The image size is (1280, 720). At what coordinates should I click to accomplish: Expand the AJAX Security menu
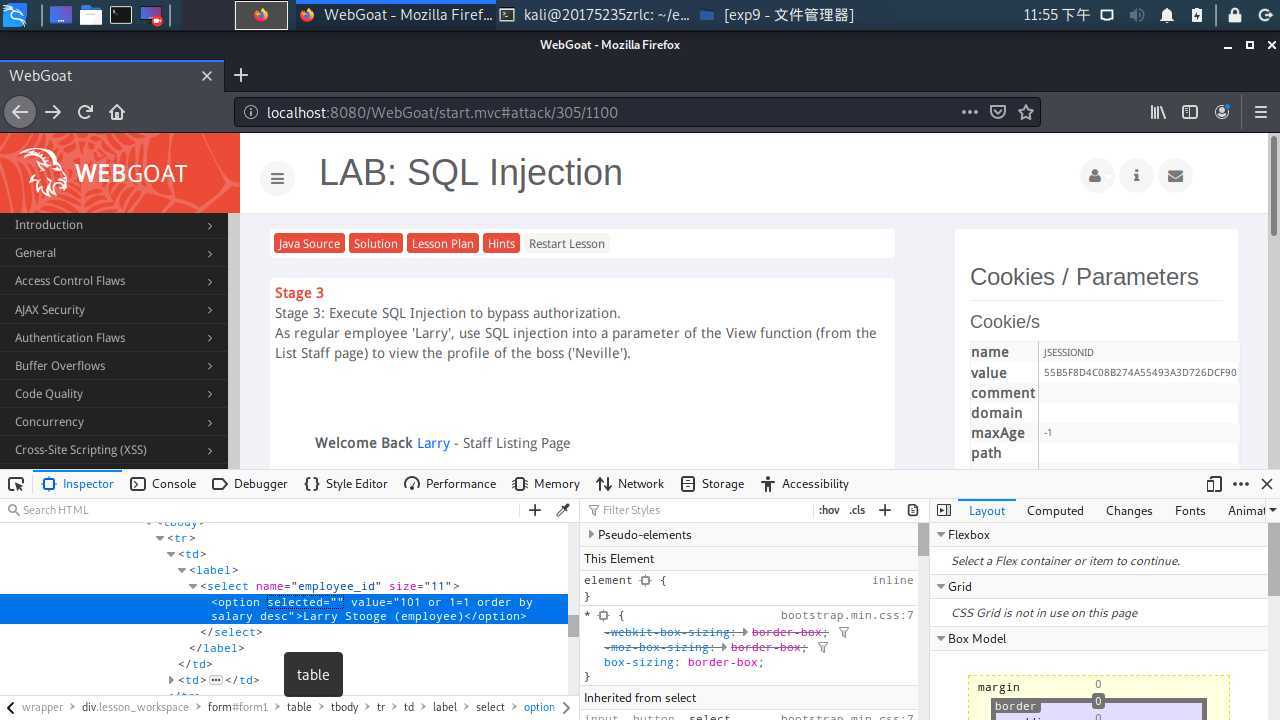click(x=114, y=310)
